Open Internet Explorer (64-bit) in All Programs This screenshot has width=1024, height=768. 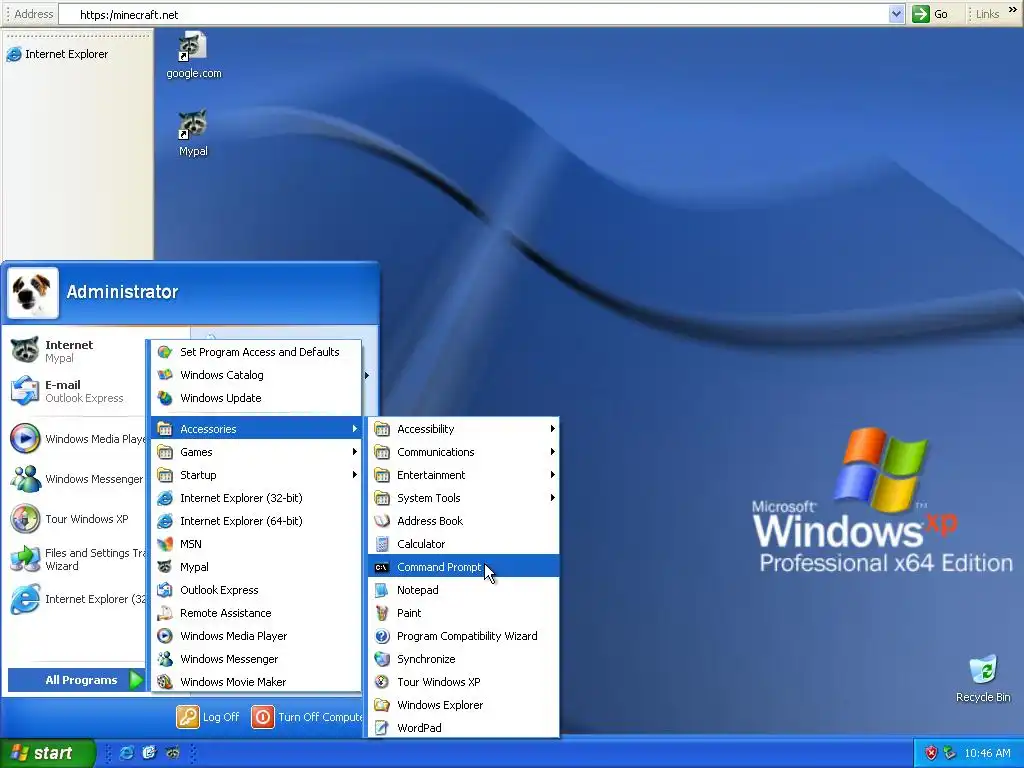256,520
